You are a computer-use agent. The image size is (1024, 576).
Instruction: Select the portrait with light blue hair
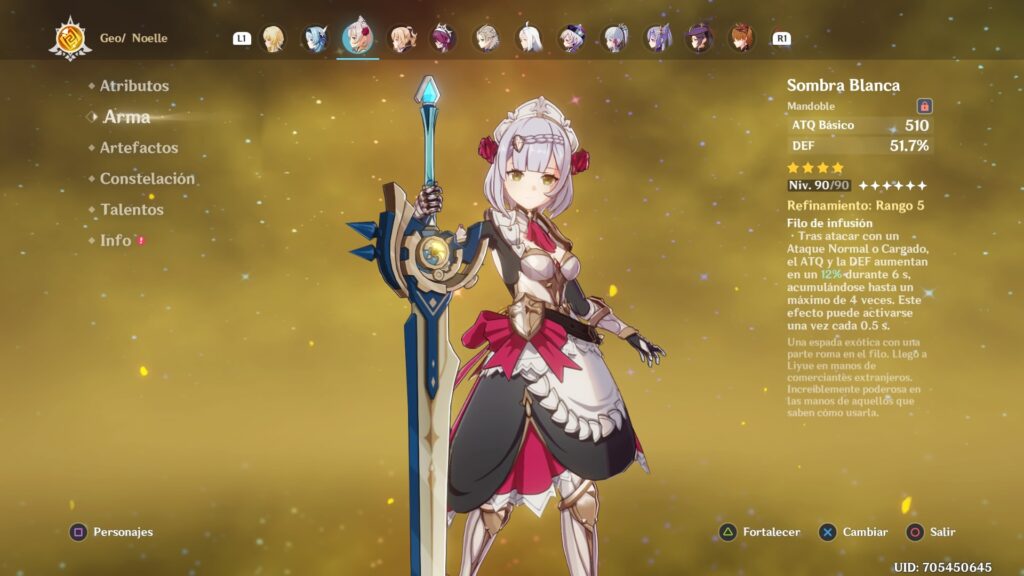click(x=315, y=39)
